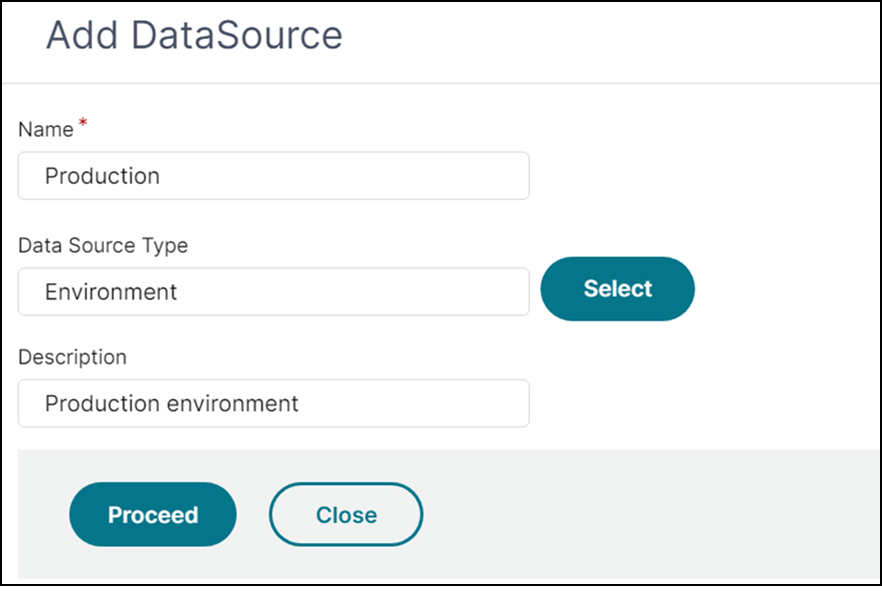
Task: Click the Close button
Action: tap(346, 514)
